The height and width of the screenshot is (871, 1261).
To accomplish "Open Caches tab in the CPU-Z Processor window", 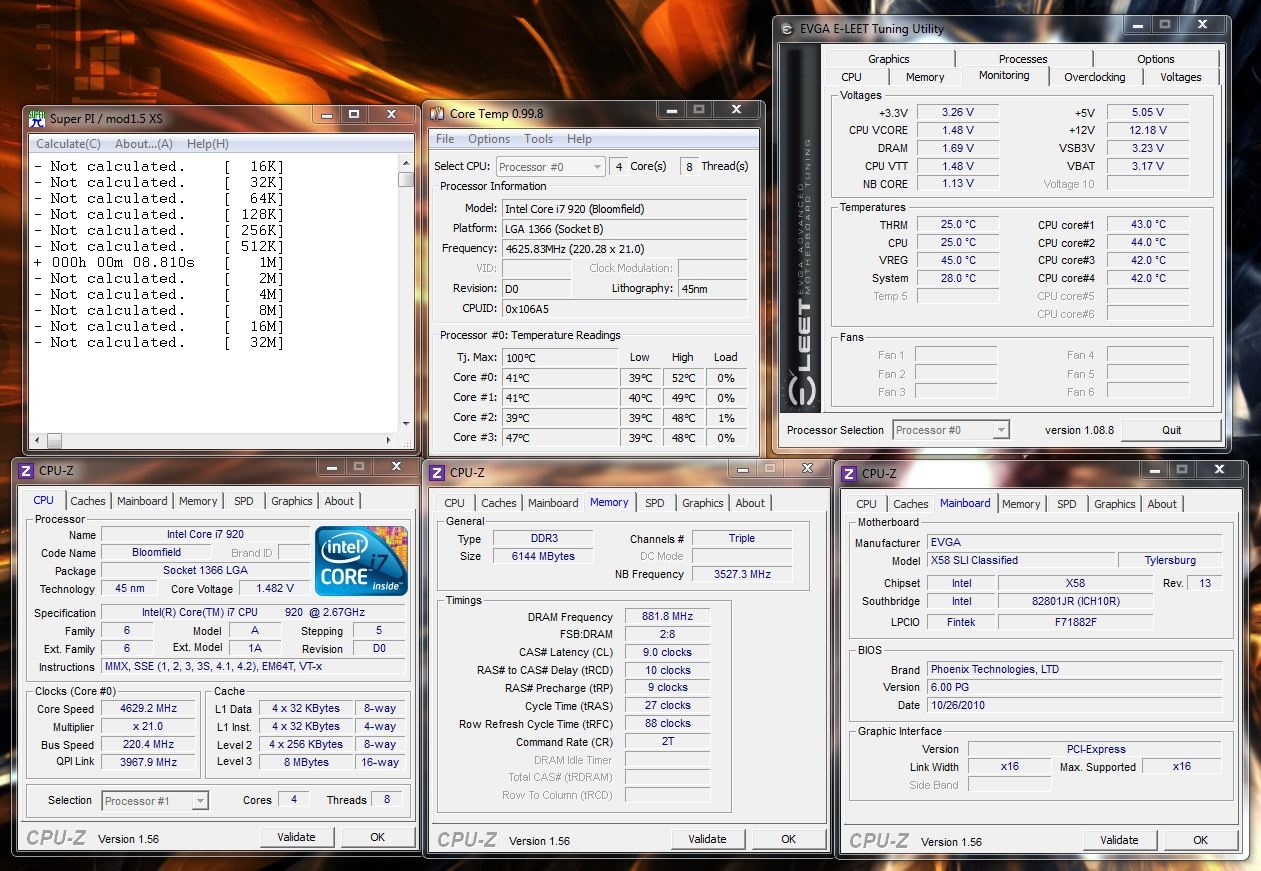I will [x=88, y=501].
